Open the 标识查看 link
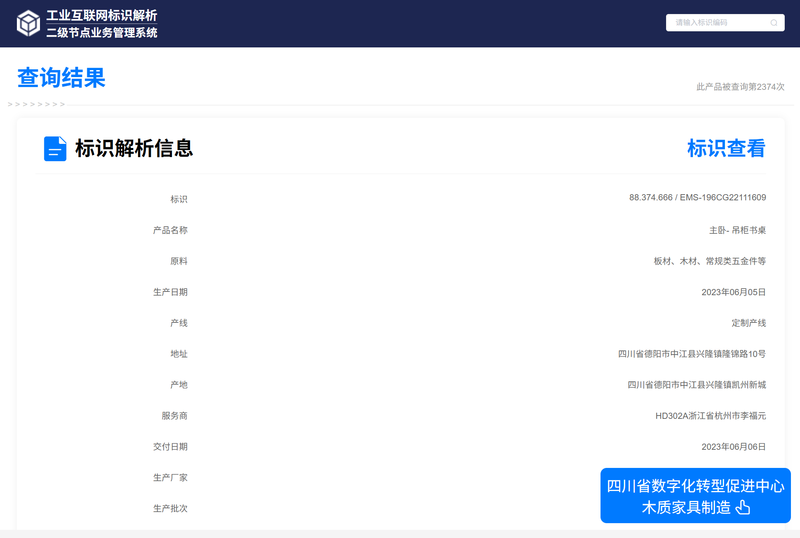Screen dimensions: 800x538 click(x=726, y=149)
